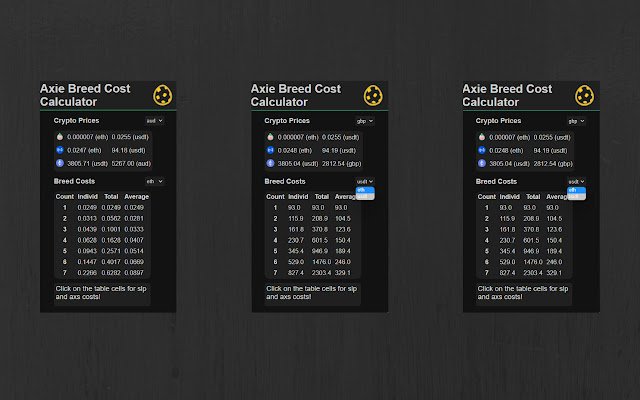Open the eth Breed Costs dropdown in left panel
This screenshot has width=640, height=400.
coord(155,181)
